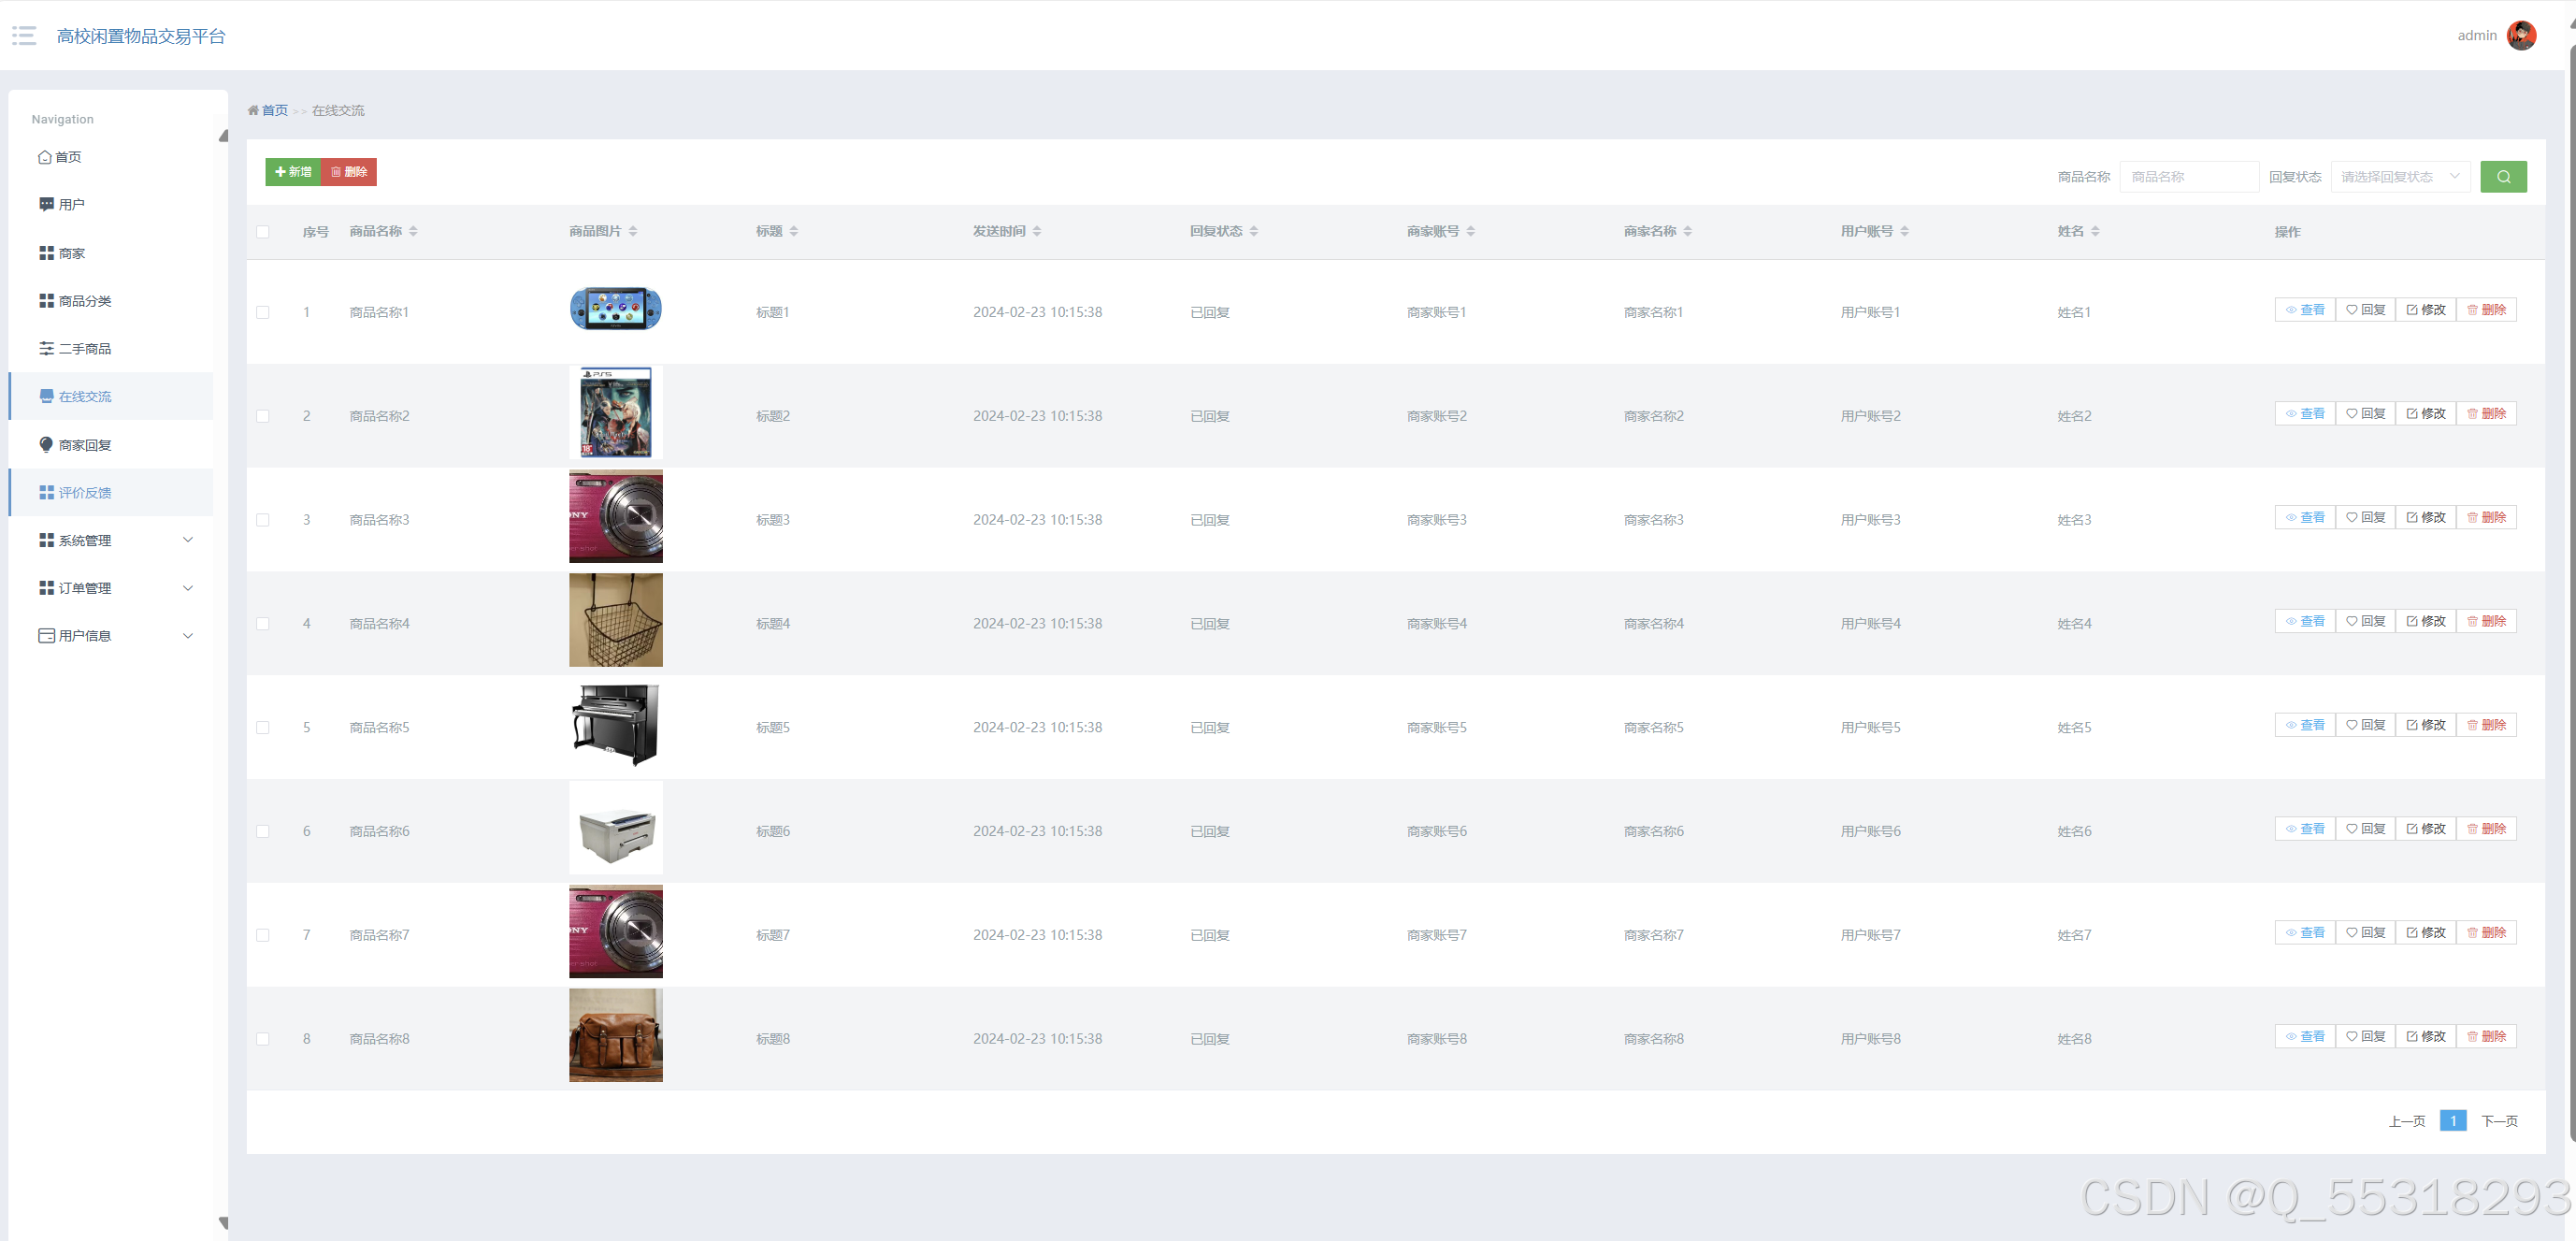Sort by 商品名称 column arrows
Viewport: 2576px width, 1241px height.
(413, 232)
